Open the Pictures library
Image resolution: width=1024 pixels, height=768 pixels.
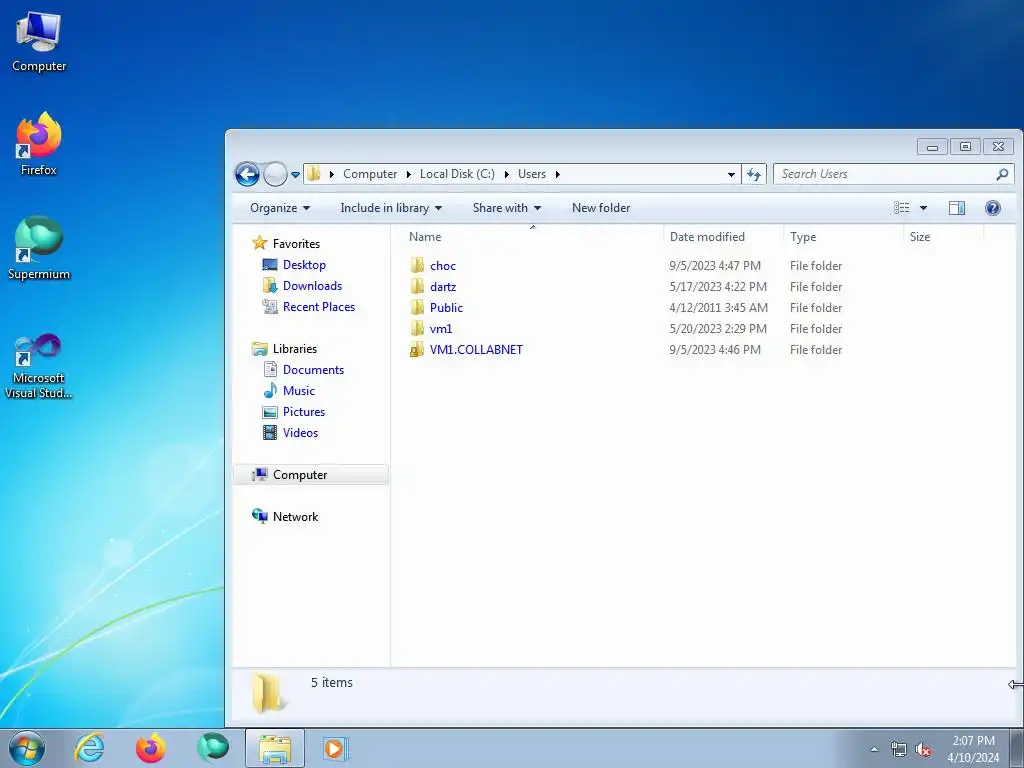tap(304, 411)
